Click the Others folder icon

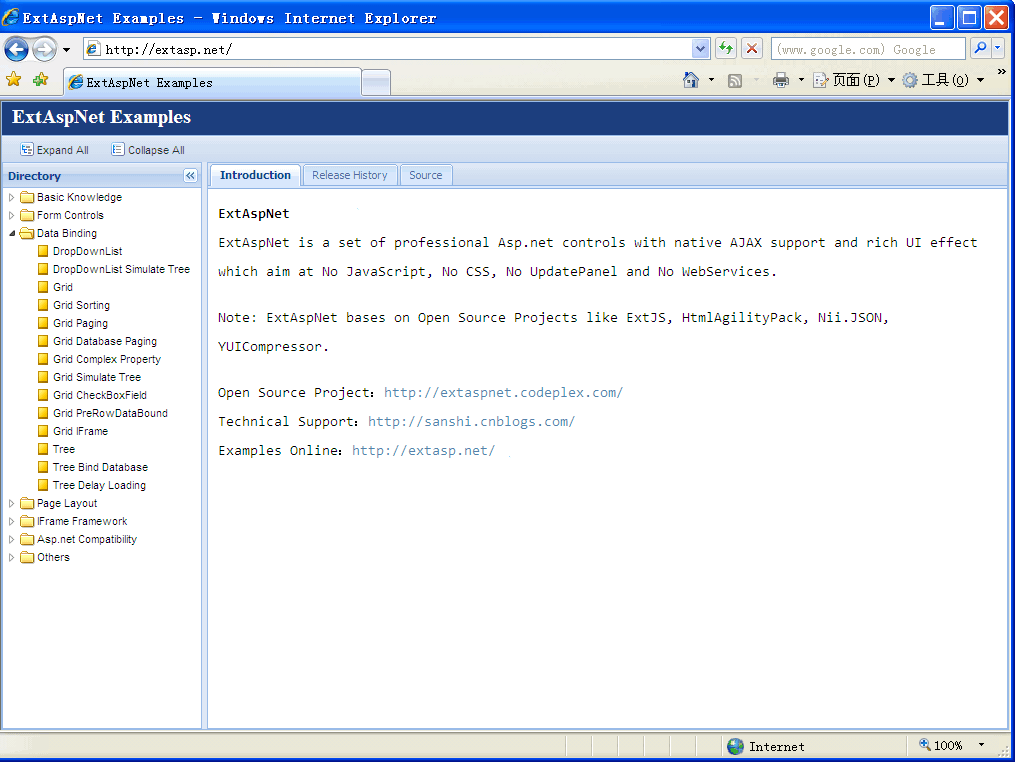(27, 557)
